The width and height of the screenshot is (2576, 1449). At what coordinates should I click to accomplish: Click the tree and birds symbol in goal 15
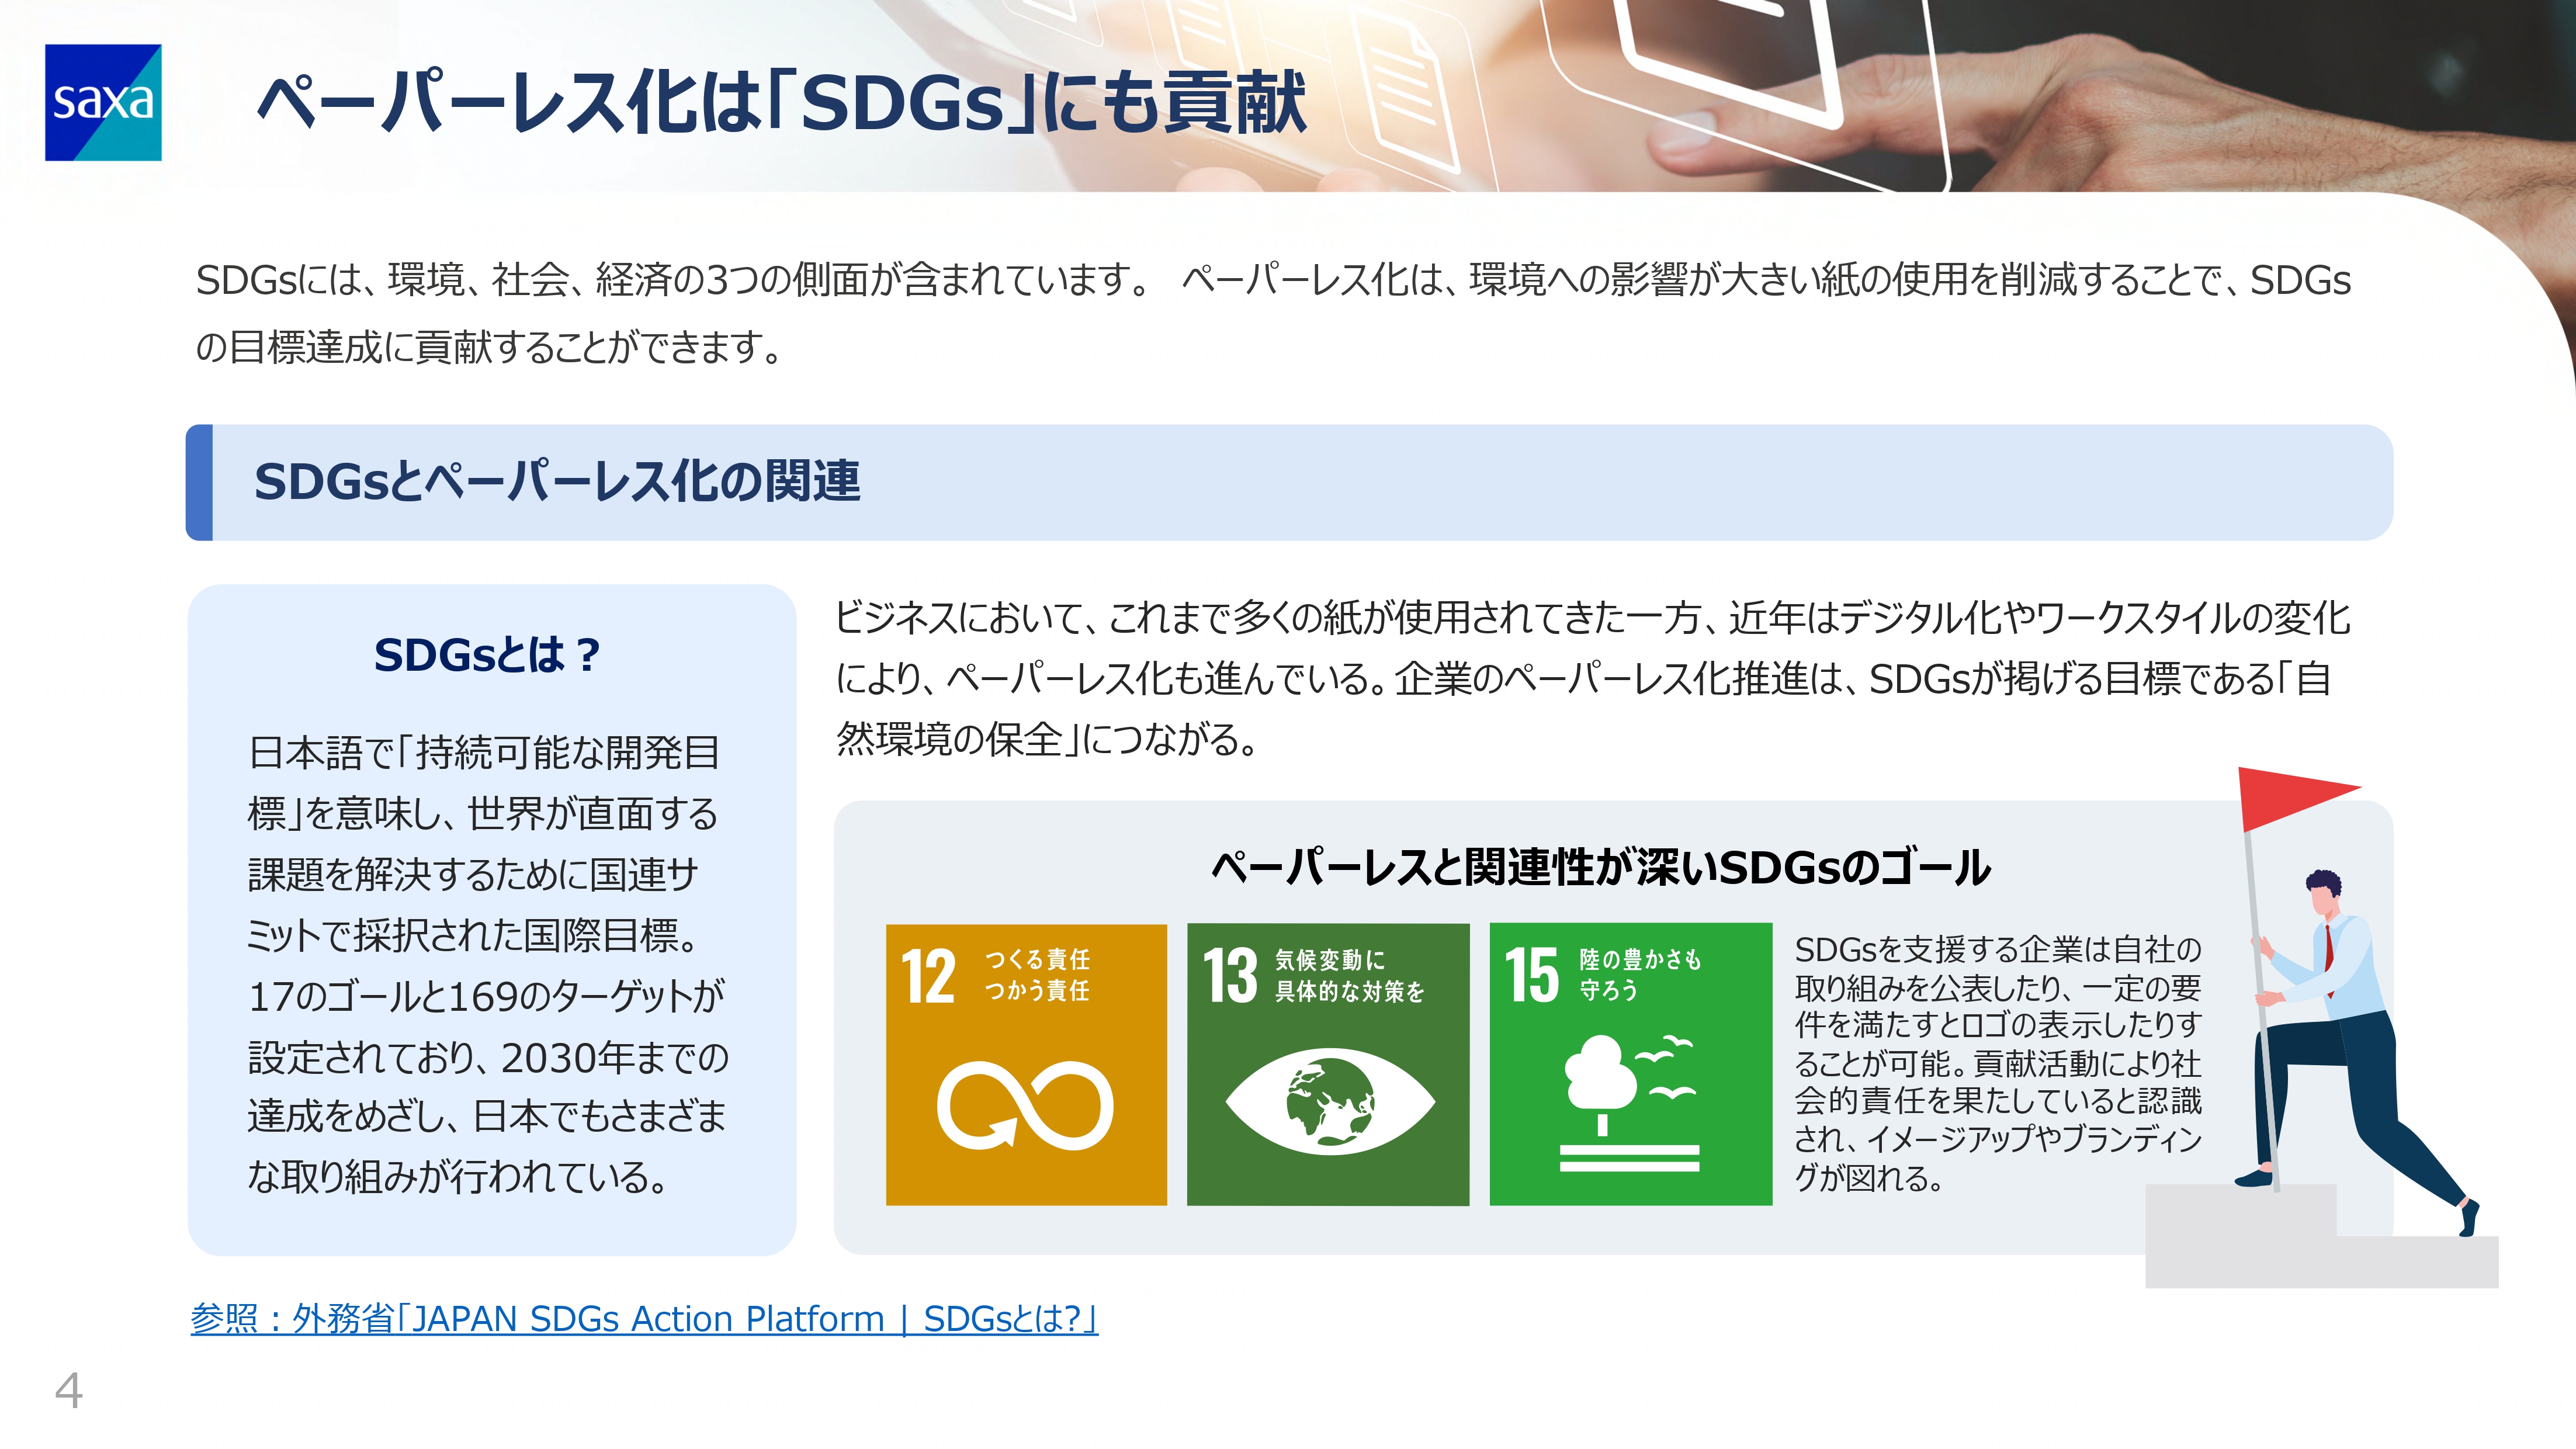pos(1630,1103)
